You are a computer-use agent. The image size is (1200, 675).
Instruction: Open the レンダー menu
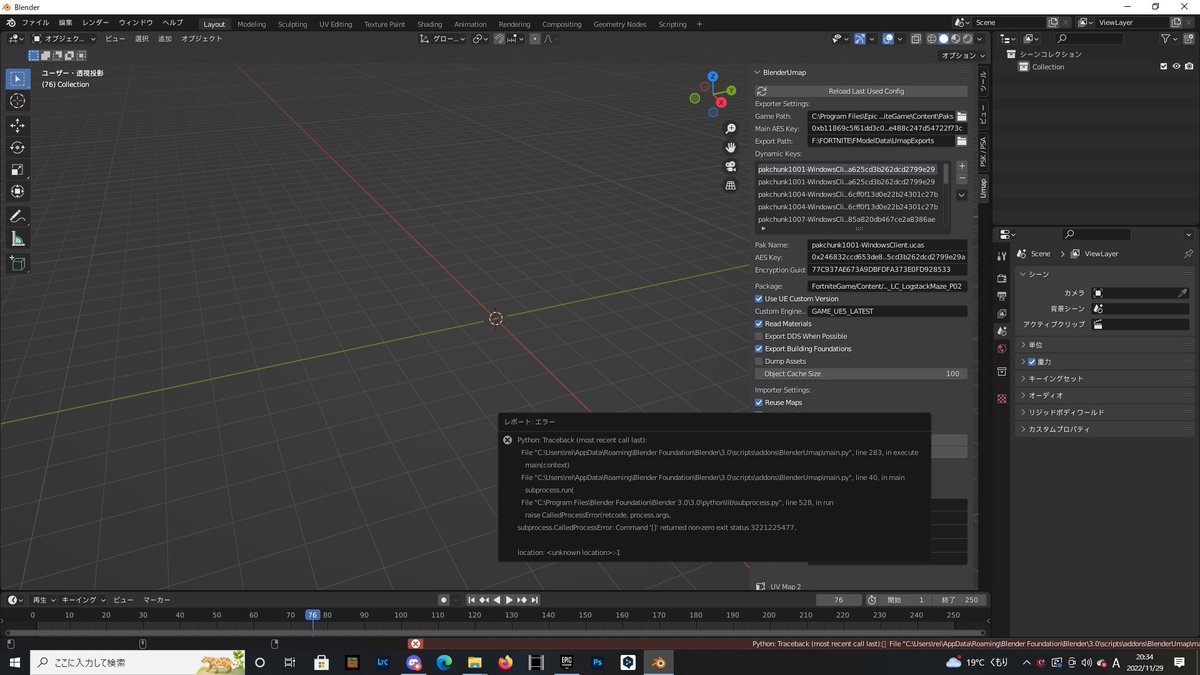point(96,22)
